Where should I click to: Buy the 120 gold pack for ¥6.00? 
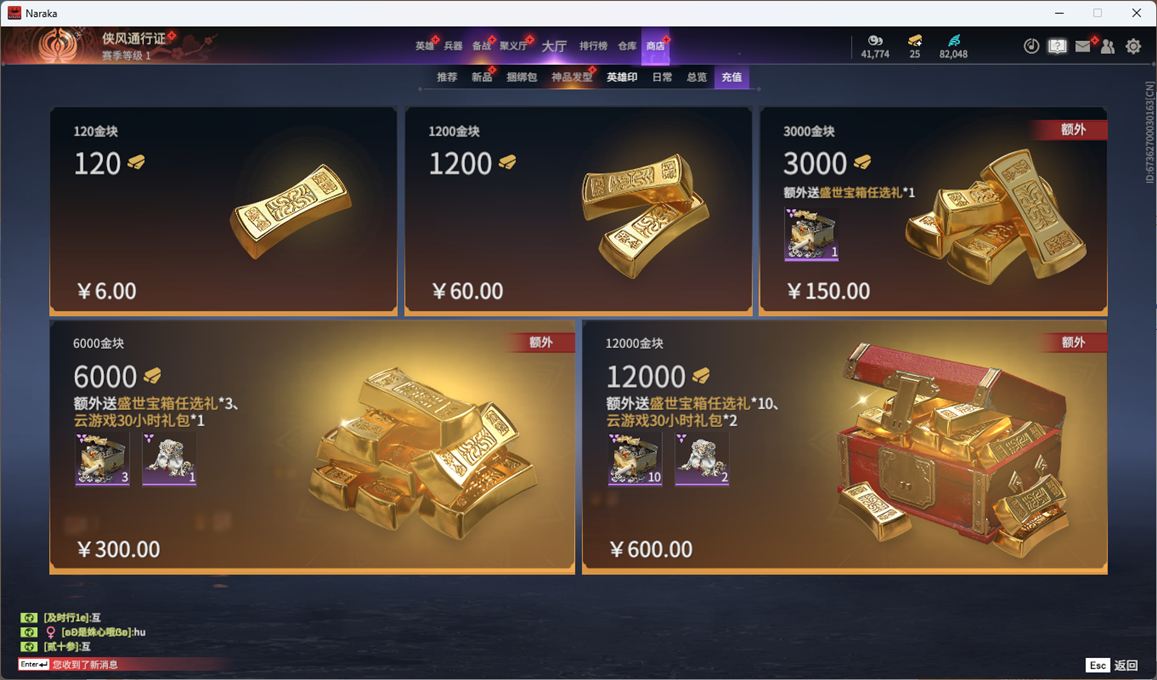223,211
